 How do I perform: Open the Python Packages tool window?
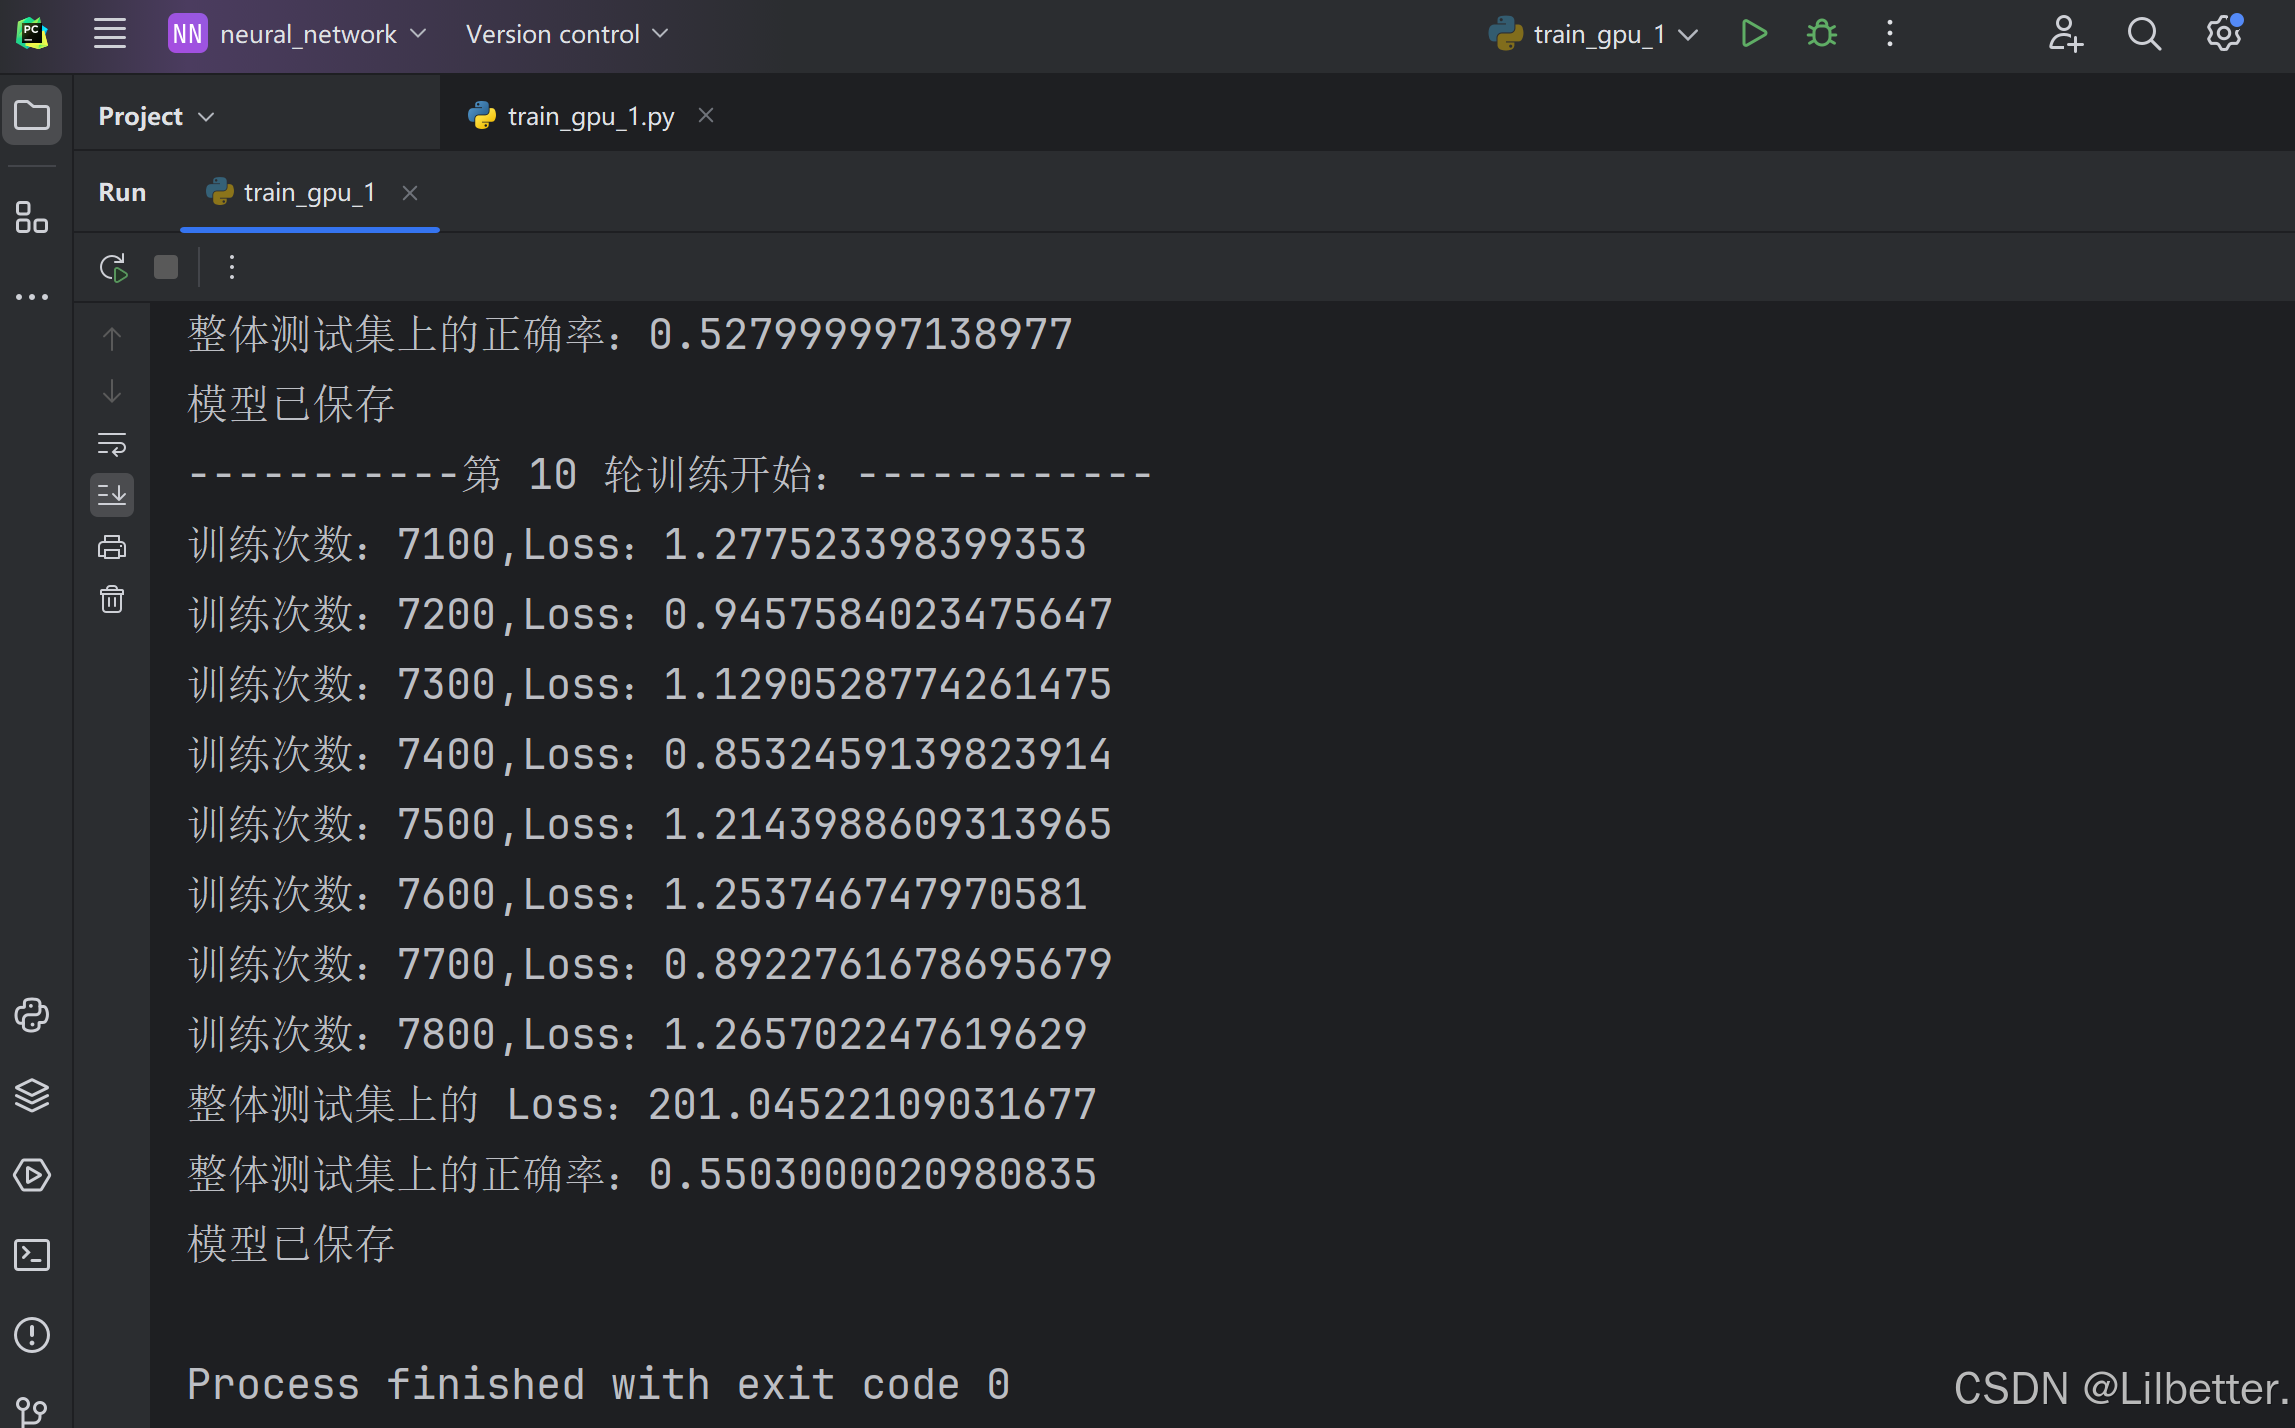tap(32, 1096)
